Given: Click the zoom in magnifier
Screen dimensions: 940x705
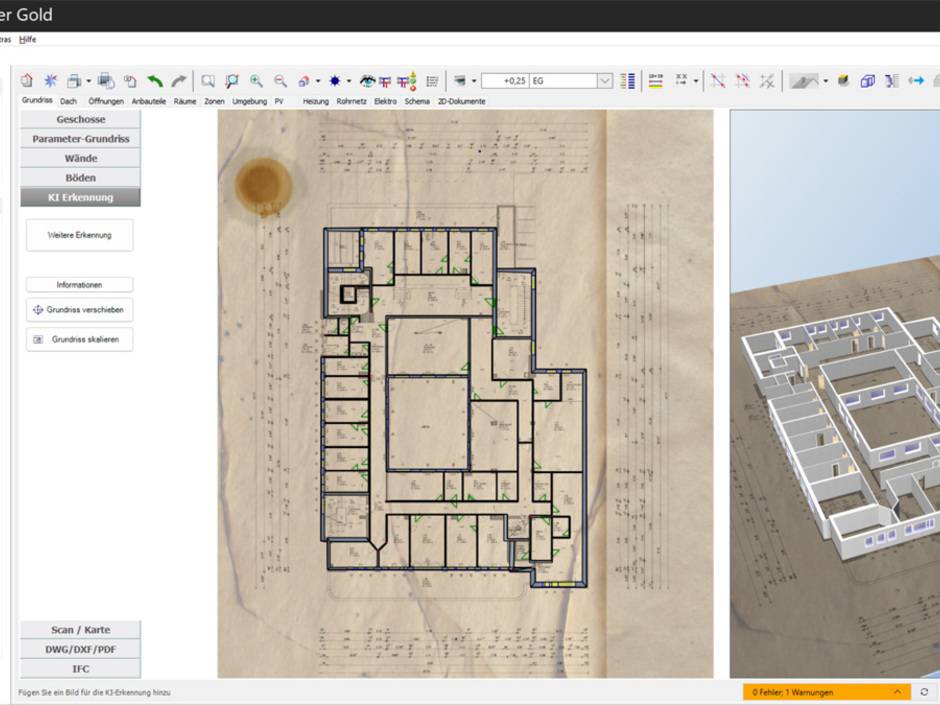Looking at the screenshot, I should point(256,81).
